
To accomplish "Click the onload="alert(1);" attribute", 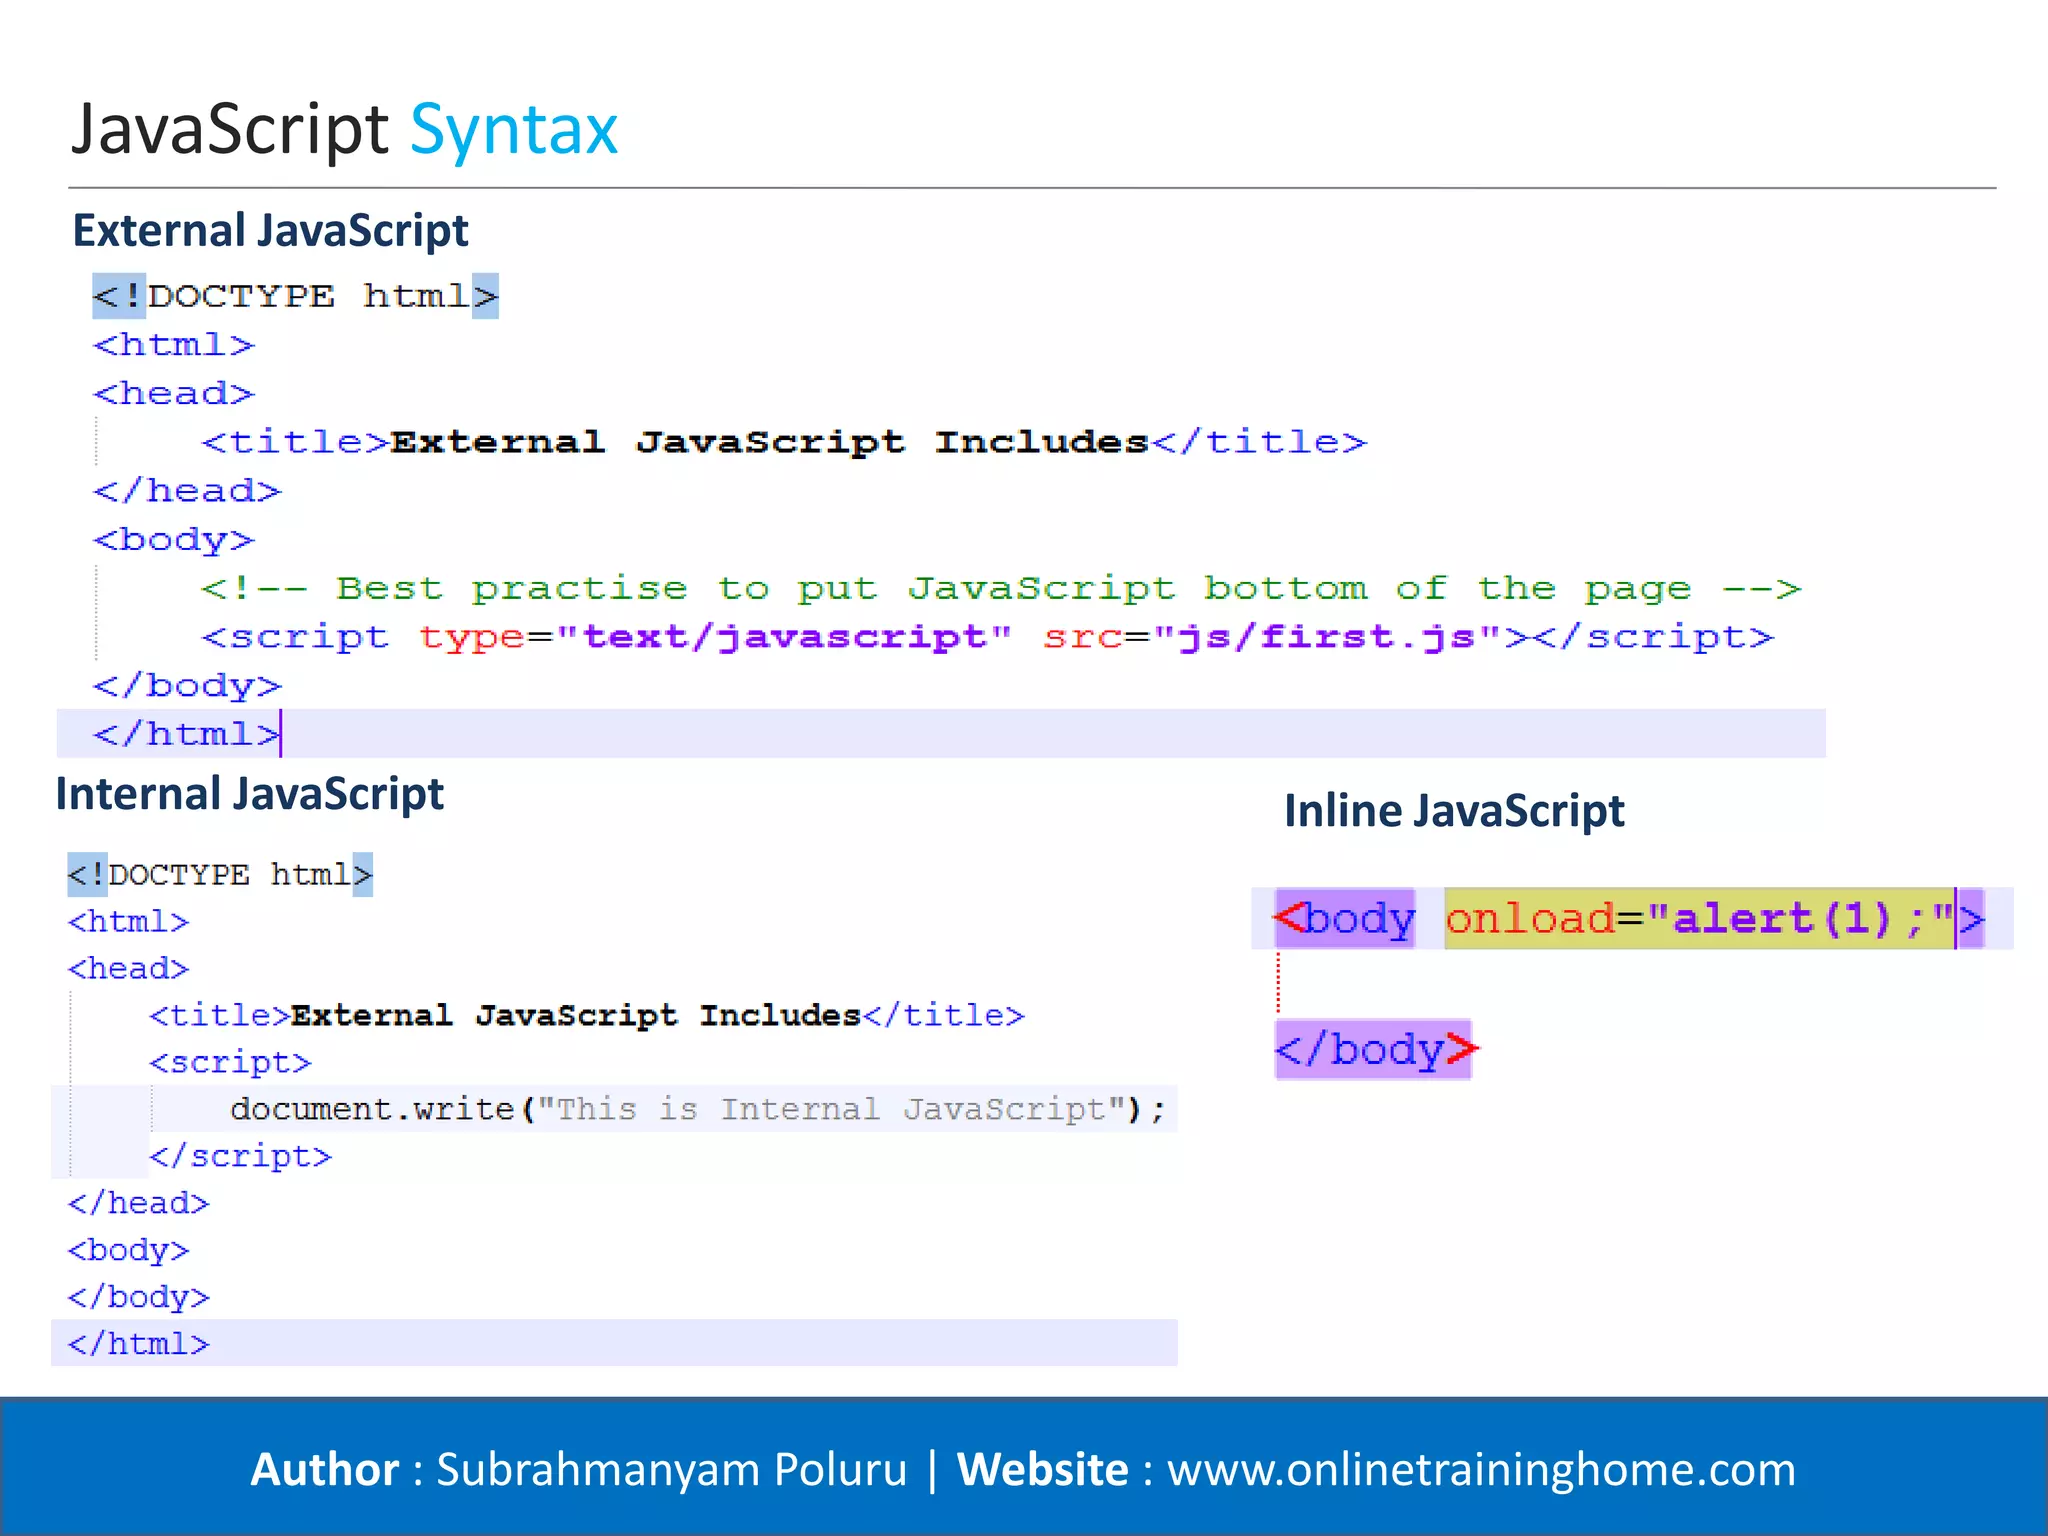I will pos(1700,918).
